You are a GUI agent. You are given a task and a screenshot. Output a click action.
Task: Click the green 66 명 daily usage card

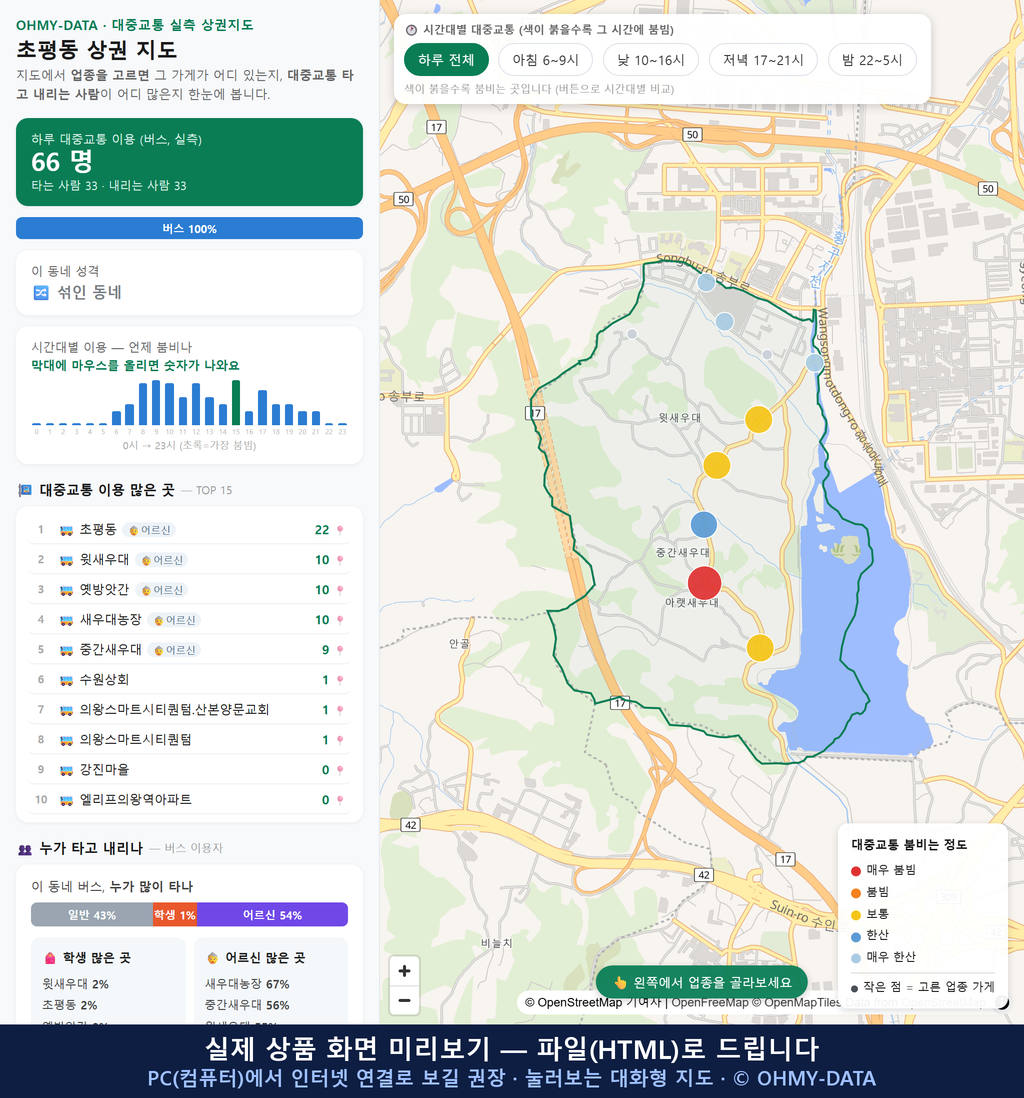click(x=189, y=162)
